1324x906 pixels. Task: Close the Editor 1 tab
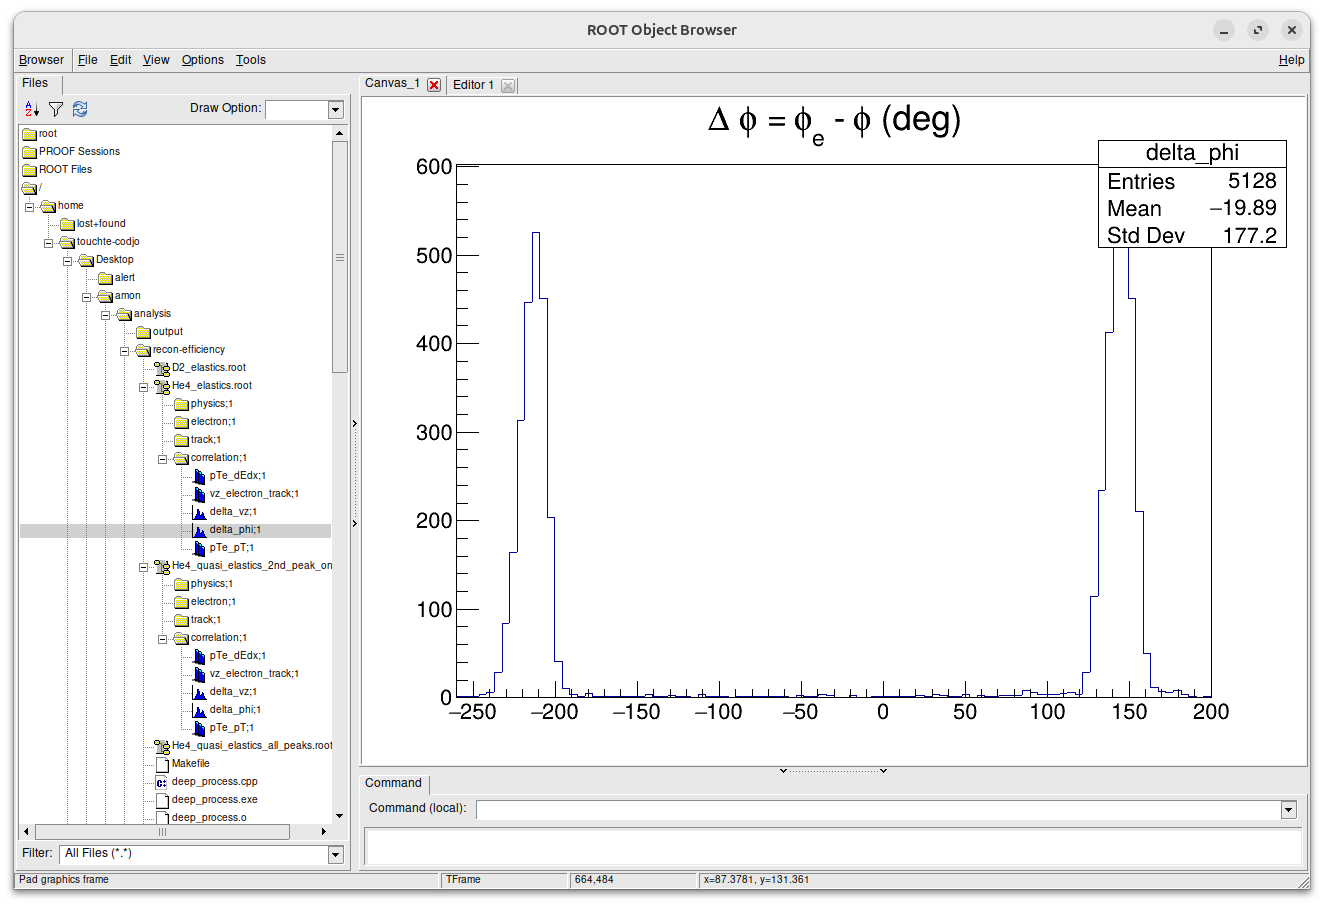508,86
